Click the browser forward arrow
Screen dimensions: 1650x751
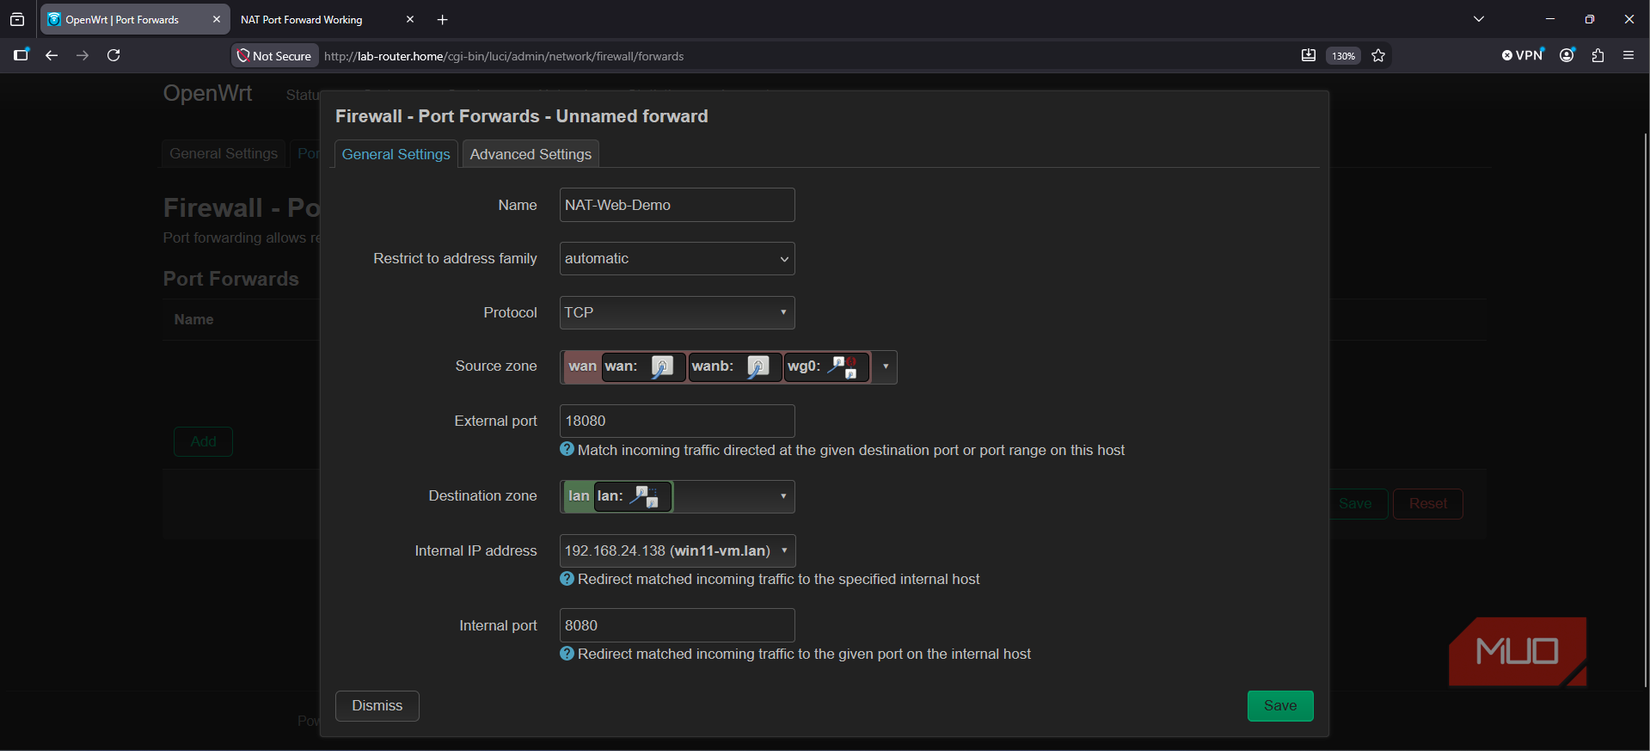point(83,56)
